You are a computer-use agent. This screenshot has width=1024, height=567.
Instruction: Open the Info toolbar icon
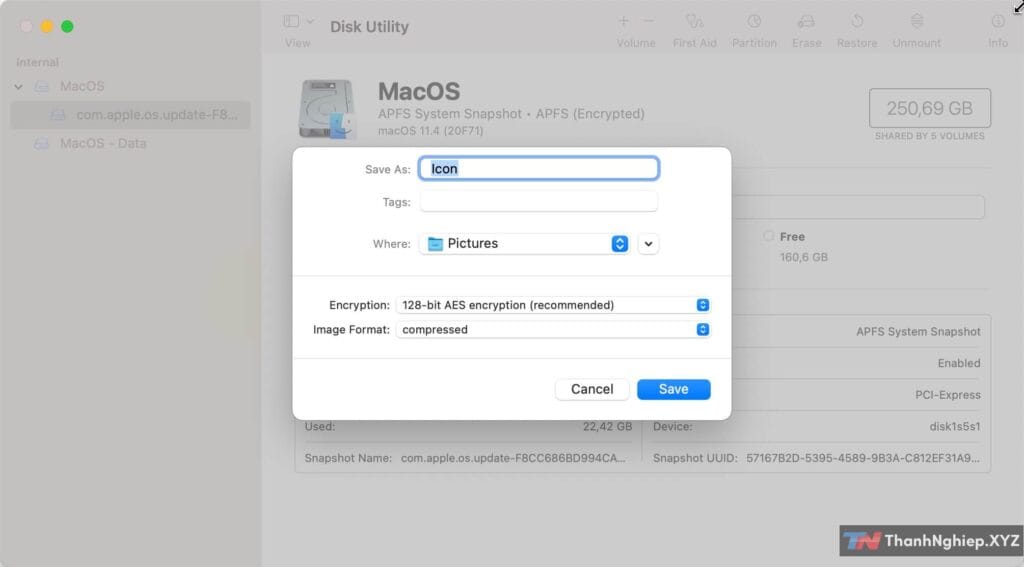(x=998, y=22)
